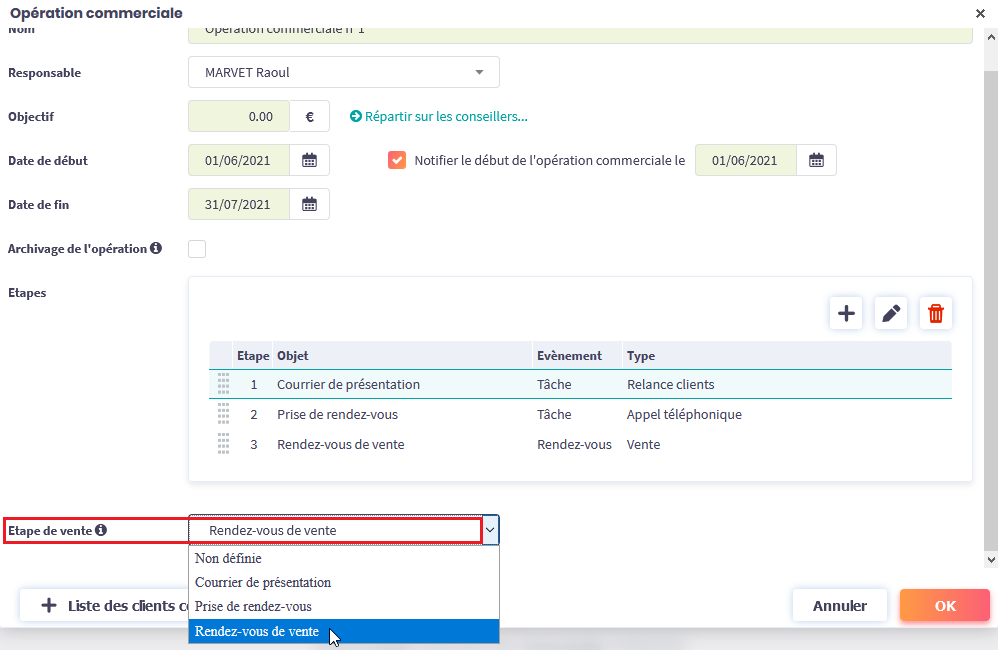Delete étape with the red trash icon
The height and width of the screenshot is (650, 998).
pyautogui.click(x=935, y=313)
